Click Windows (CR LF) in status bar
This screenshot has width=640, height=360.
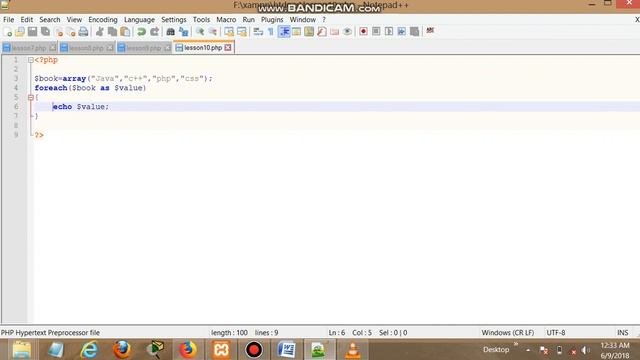point(507,333)
